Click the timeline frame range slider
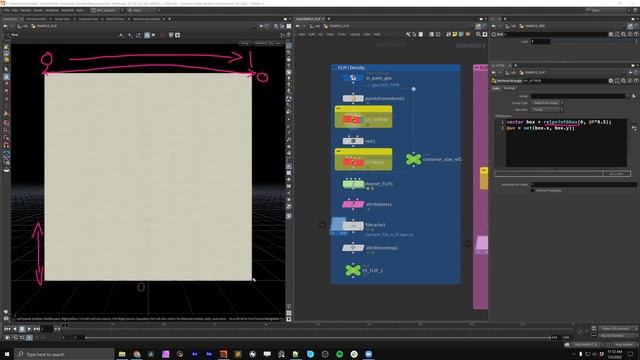640x360 pixels. coord(317,338)
